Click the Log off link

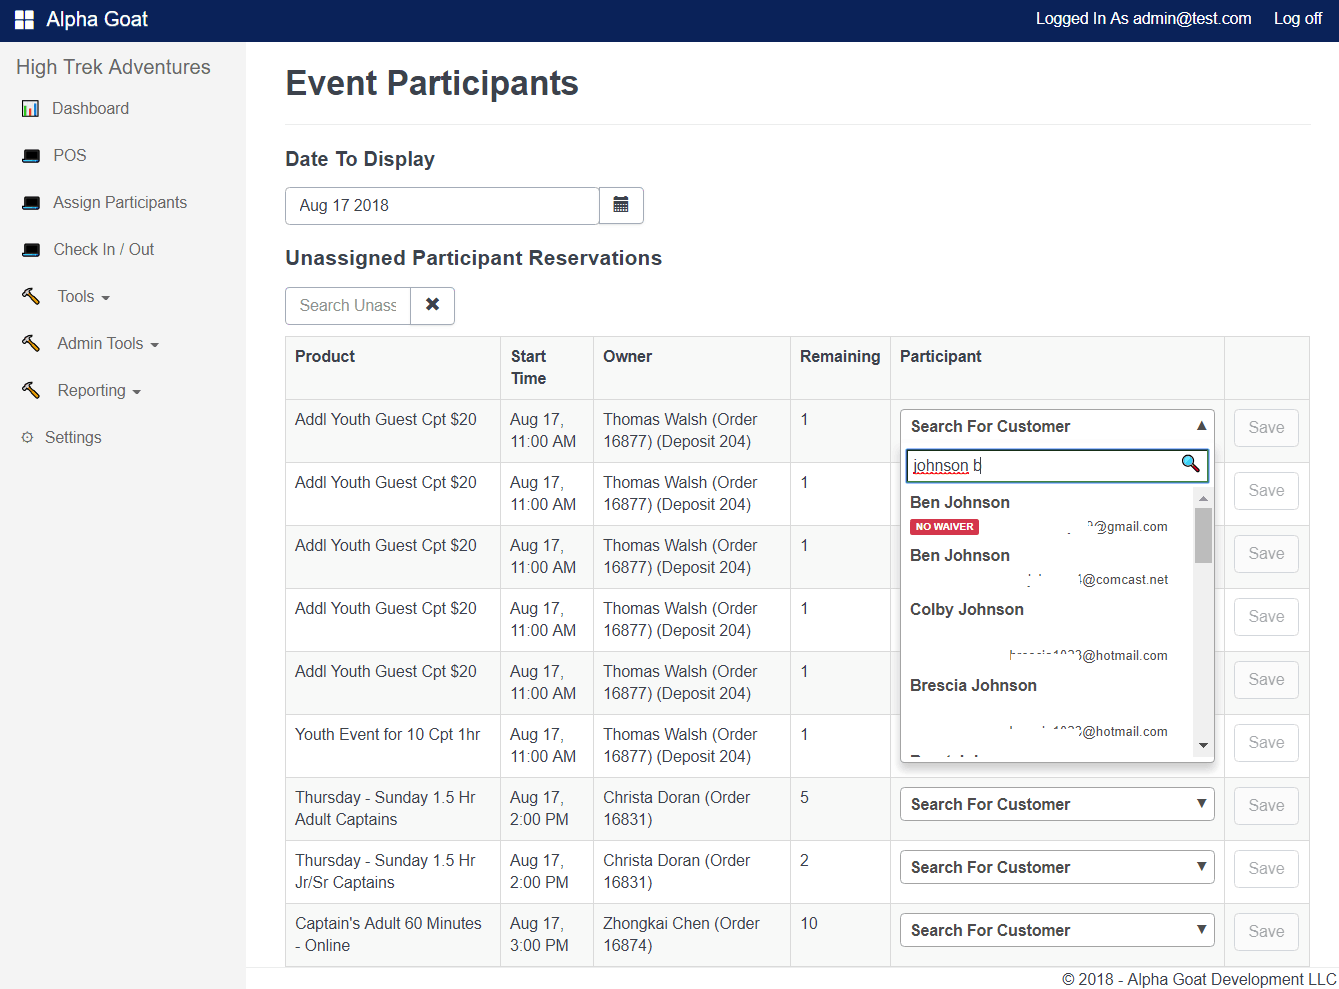point(1297,19)
